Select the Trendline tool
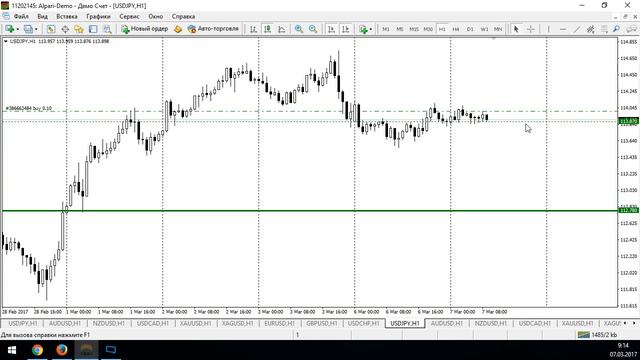 577,29
